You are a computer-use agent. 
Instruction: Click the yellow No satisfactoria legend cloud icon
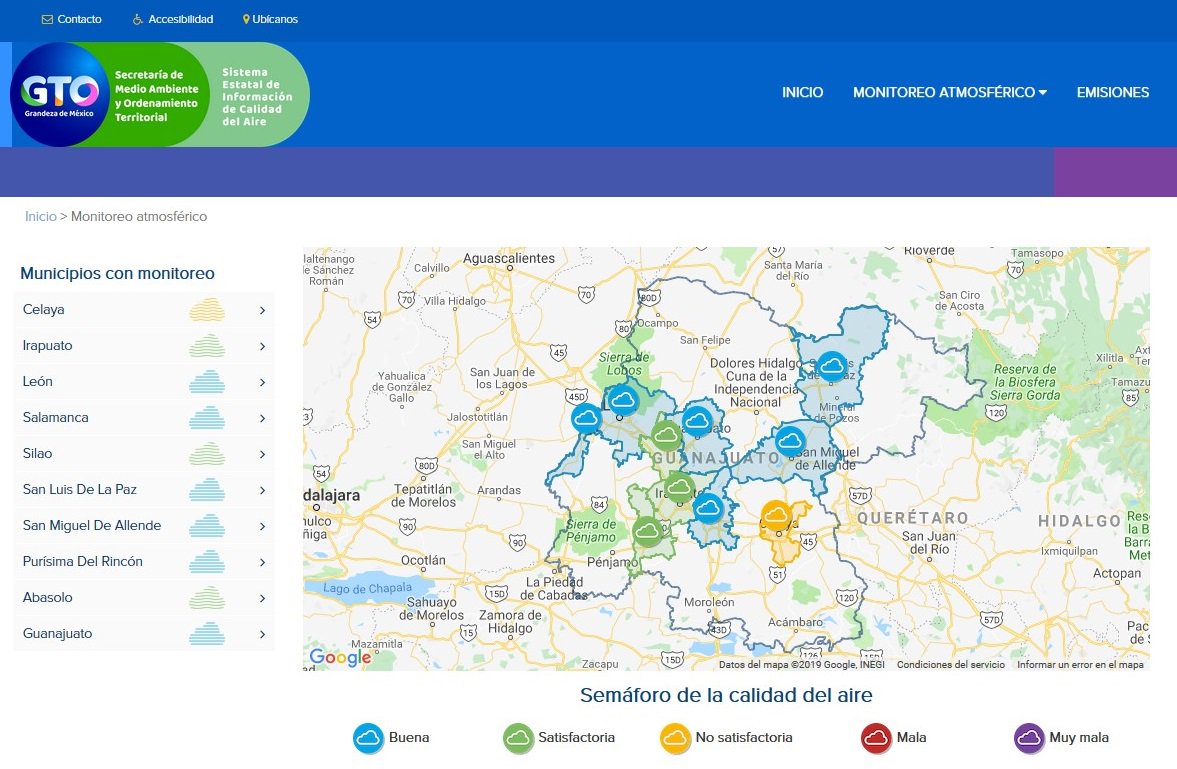point(675,738)
